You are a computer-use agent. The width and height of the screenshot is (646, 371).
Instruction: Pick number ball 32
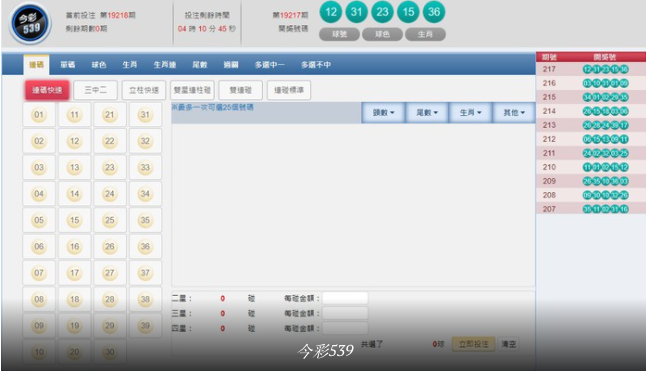point(145,141)
